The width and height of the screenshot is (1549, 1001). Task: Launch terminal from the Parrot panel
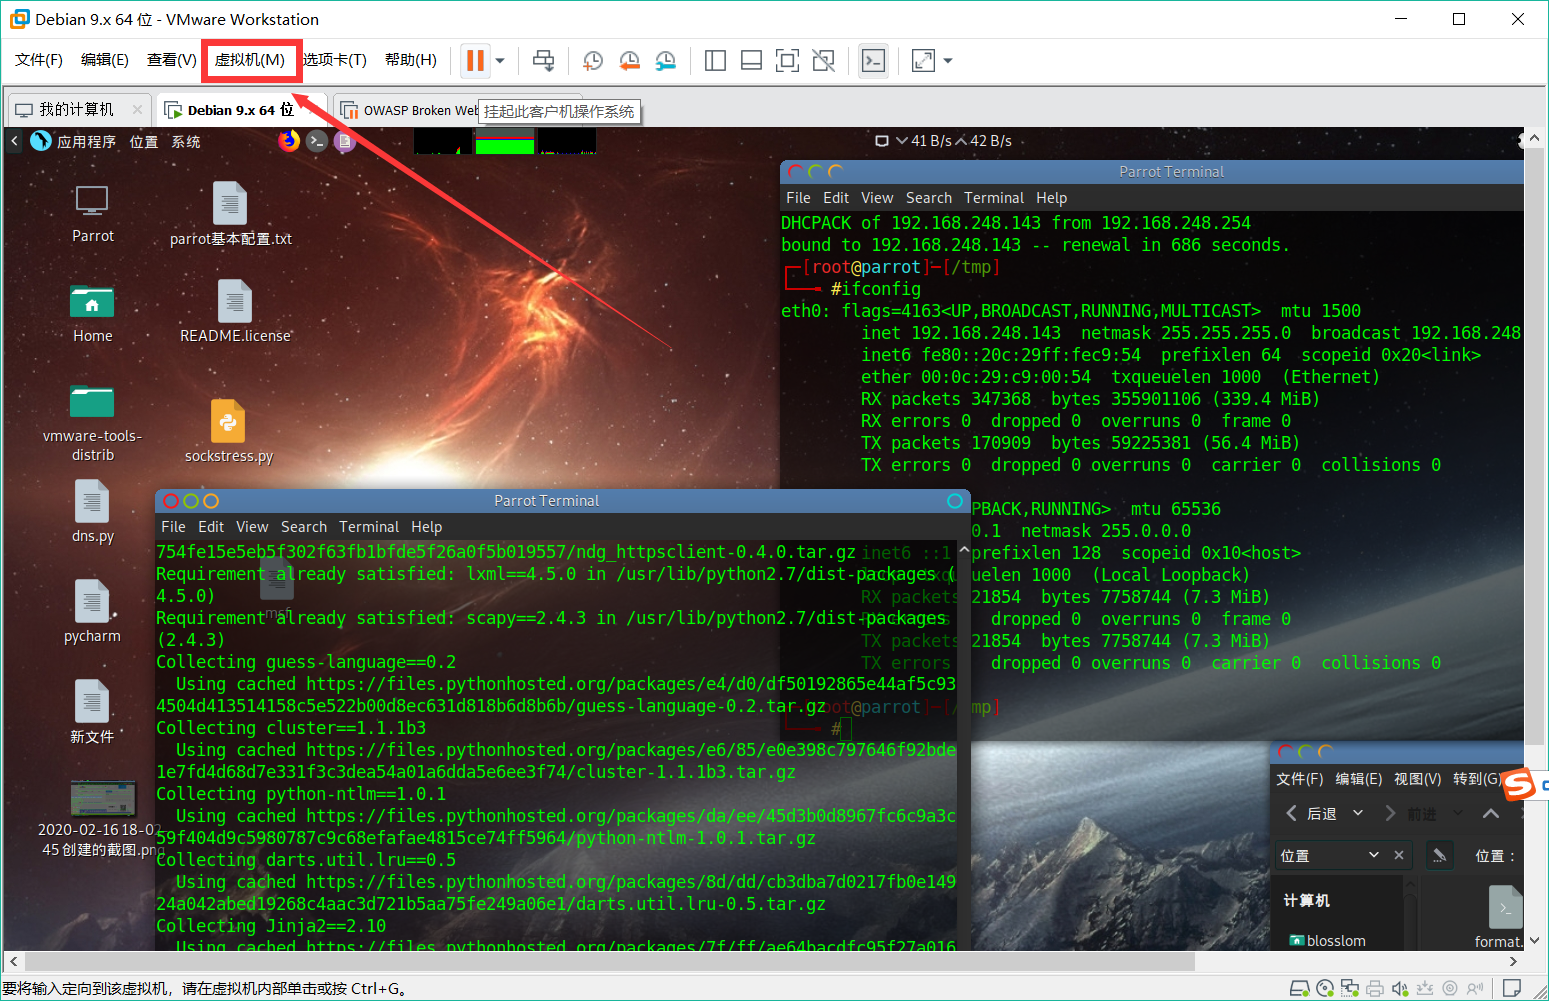pos(317,141)
